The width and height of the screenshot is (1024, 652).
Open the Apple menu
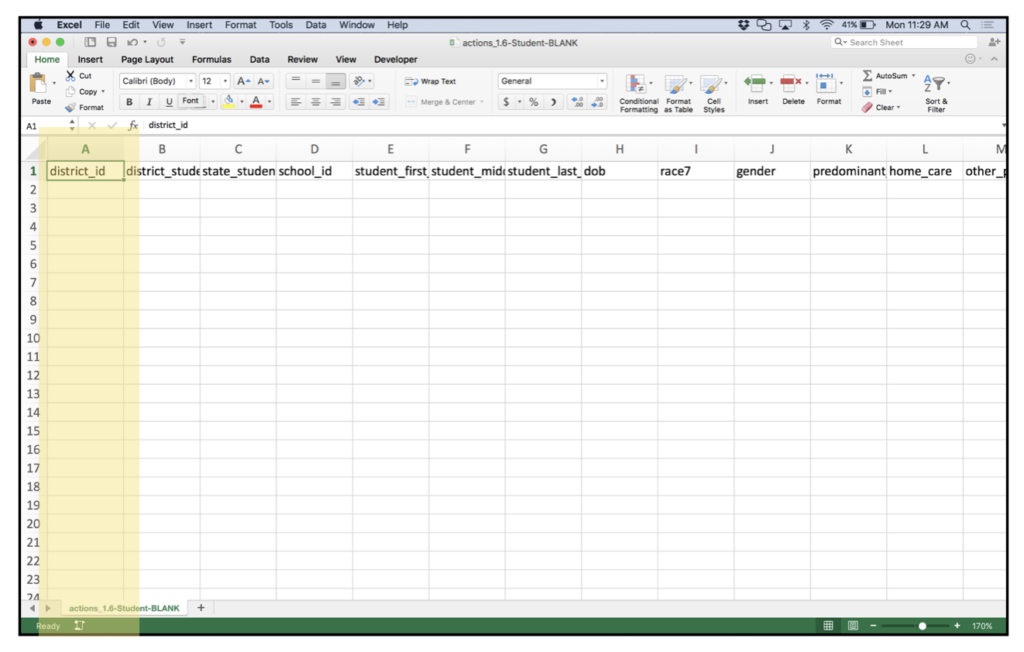[39, 25]
